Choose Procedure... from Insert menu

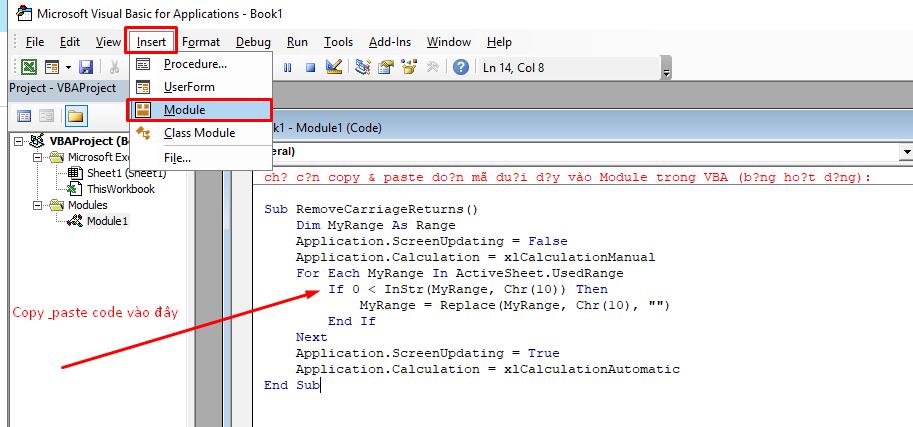coord(200,64)
